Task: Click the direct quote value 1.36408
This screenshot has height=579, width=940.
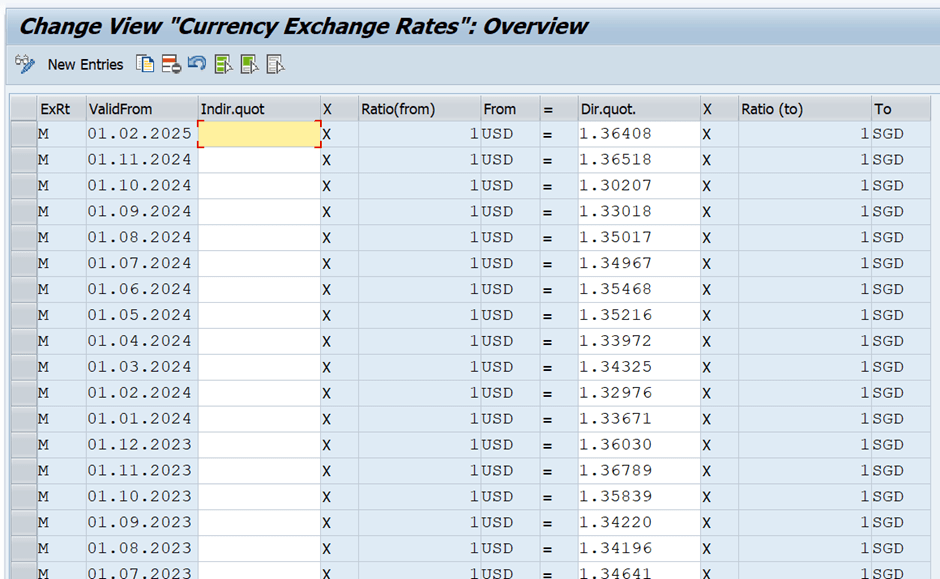Action: click(638, 134)
